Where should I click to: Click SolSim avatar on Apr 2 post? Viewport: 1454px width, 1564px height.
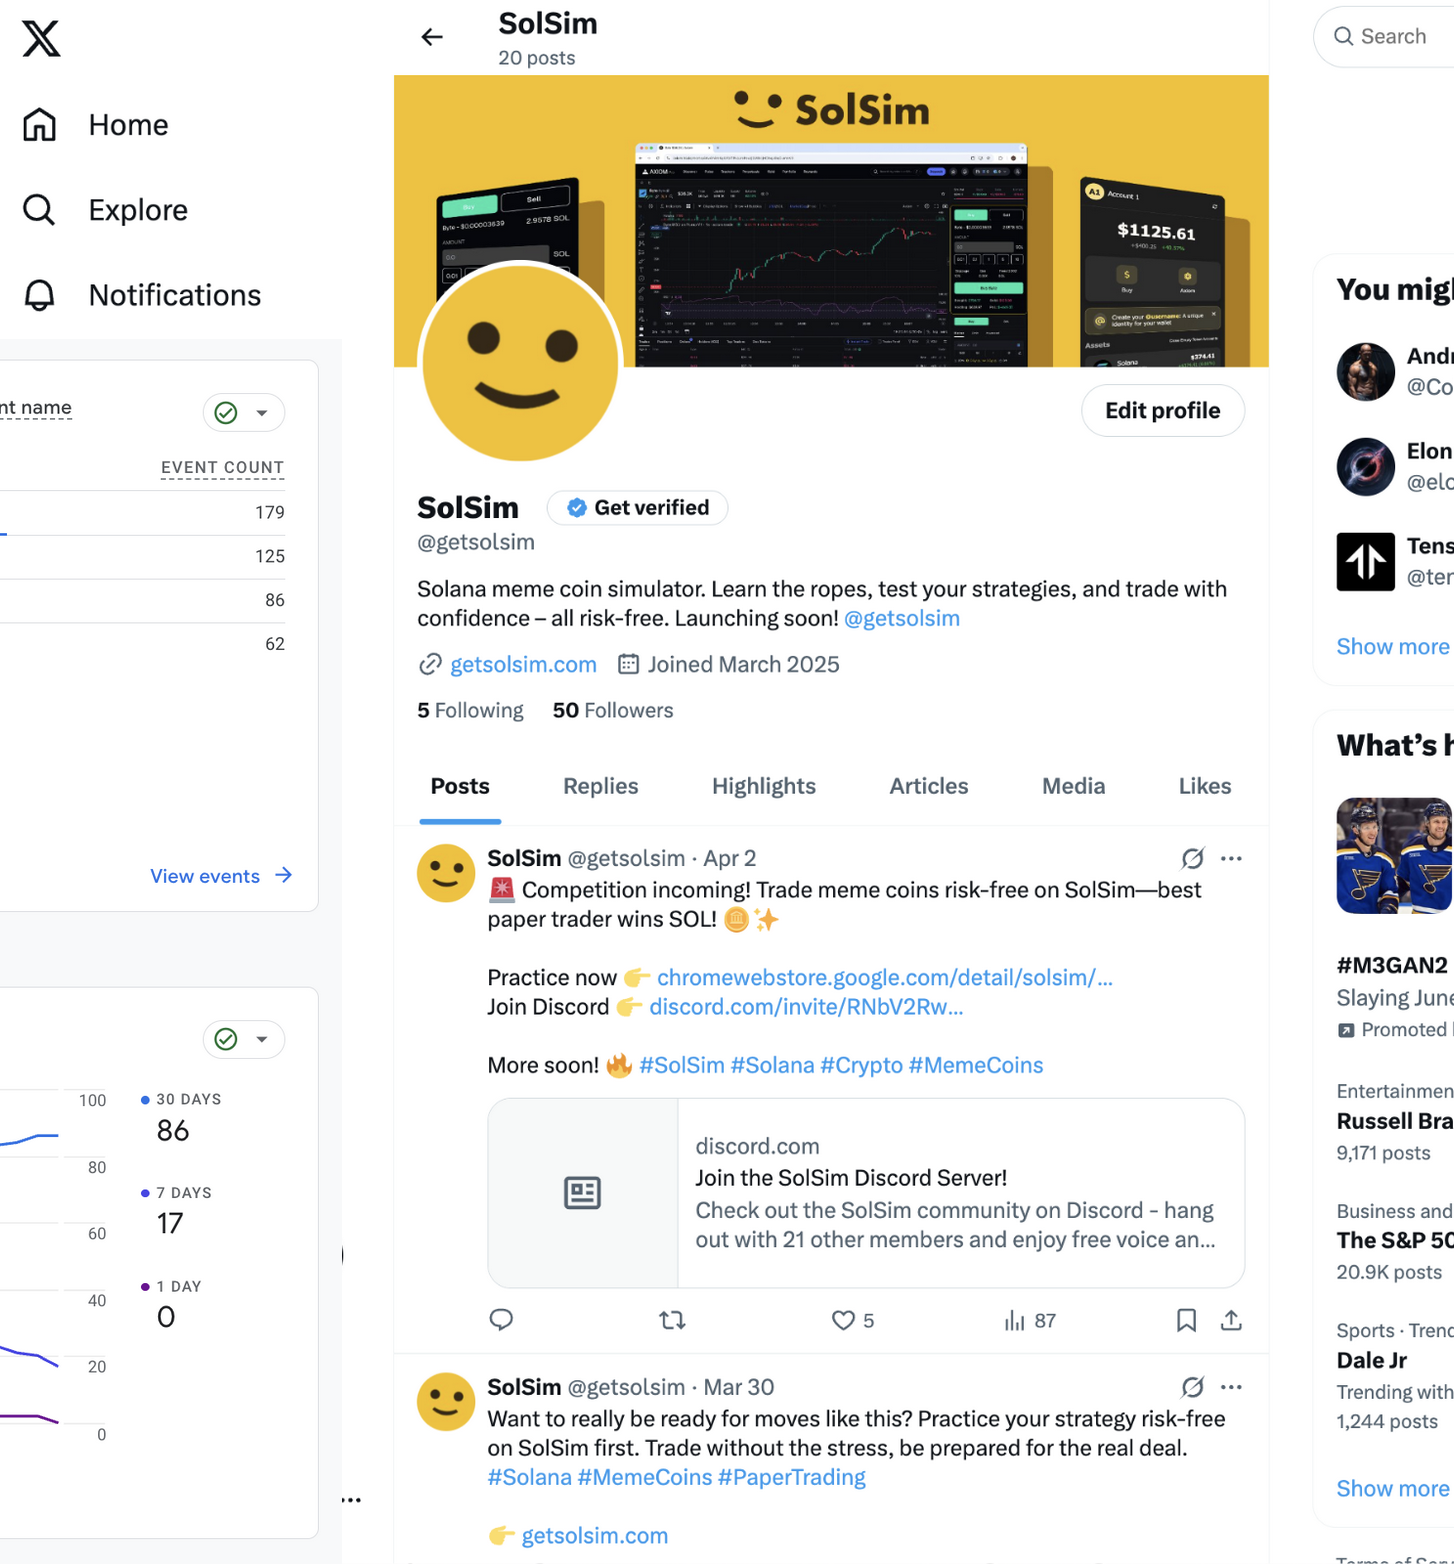[x=446, y=874]
